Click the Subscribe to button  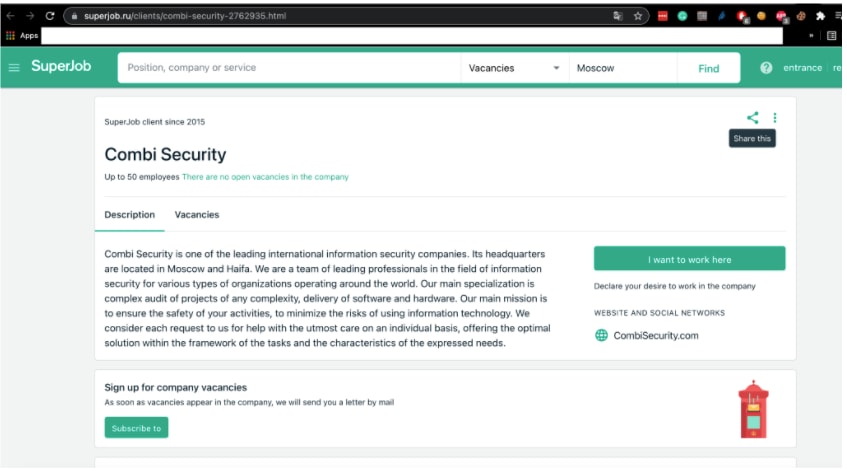pos(136,428)
